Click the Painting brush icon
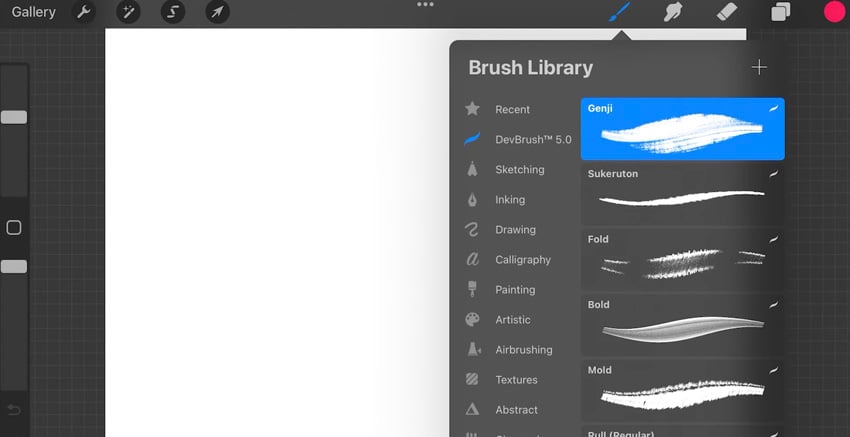Screen dimensions: 850x437 472,289
